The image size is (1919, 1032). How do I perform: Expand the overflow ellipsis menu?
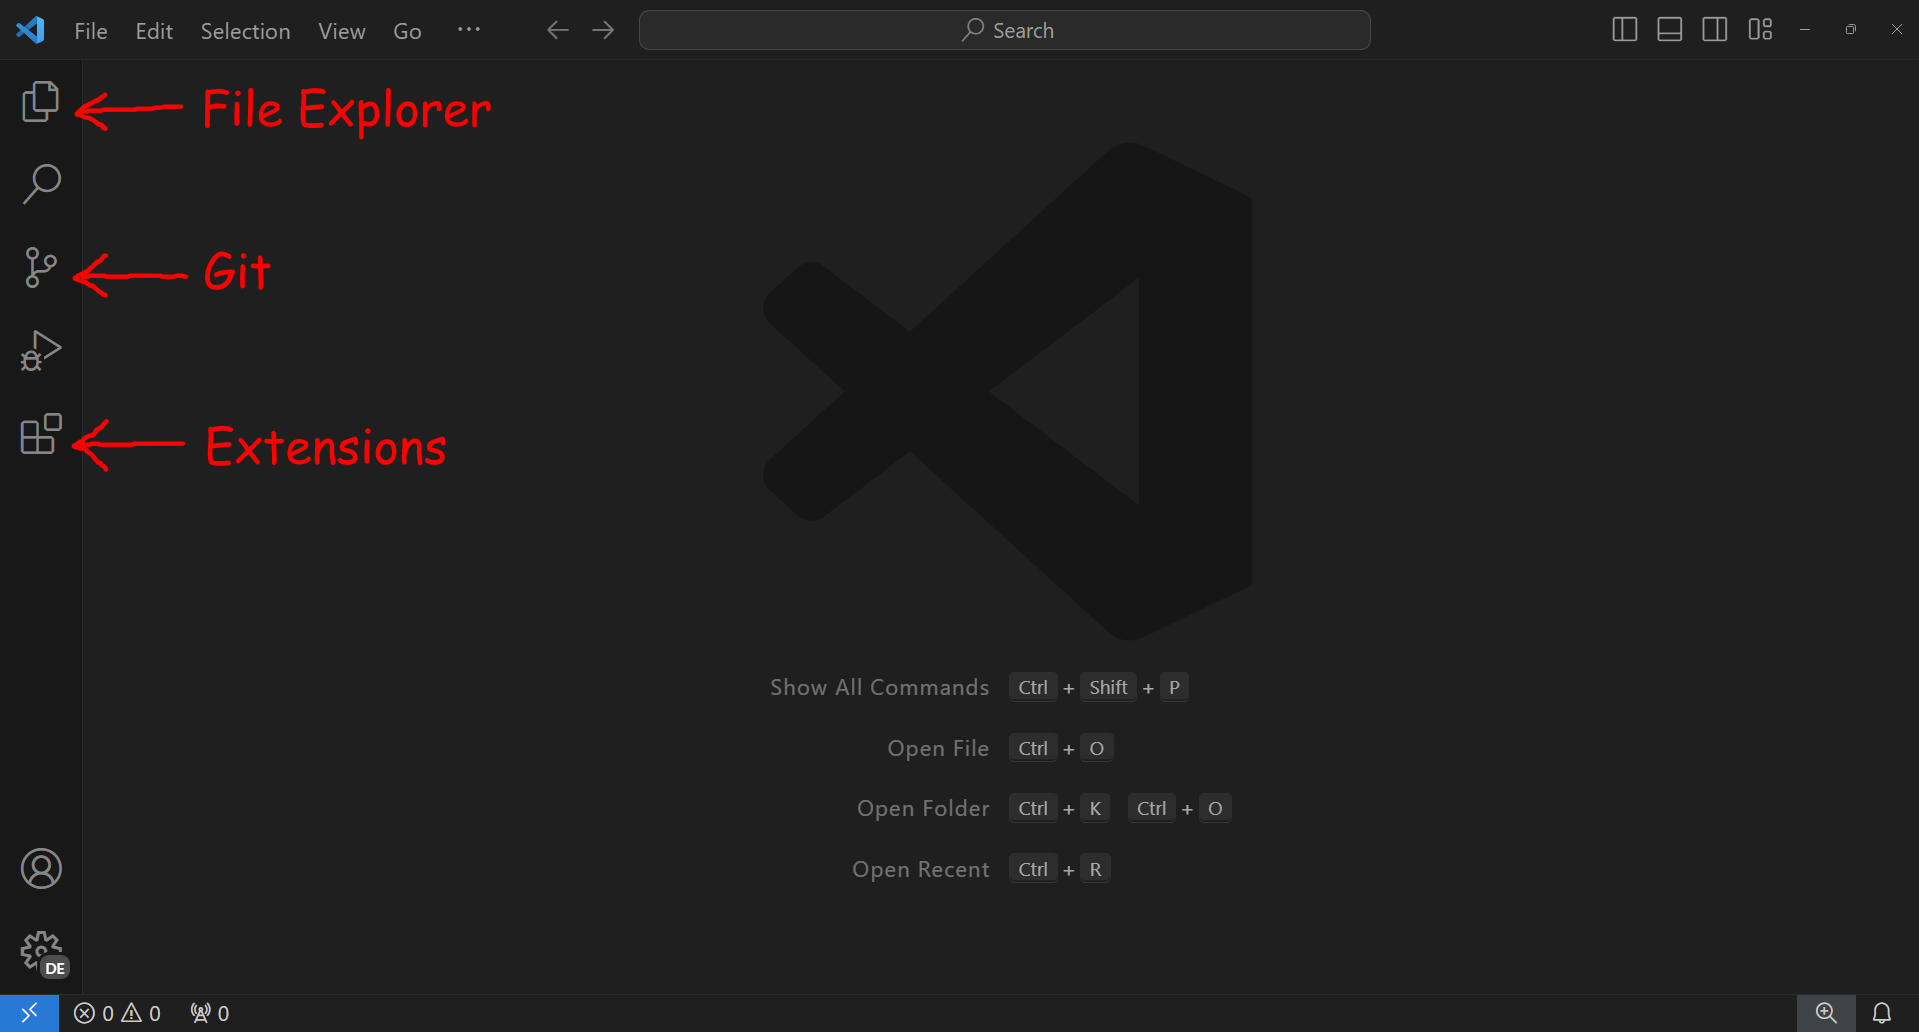(469, 30)
